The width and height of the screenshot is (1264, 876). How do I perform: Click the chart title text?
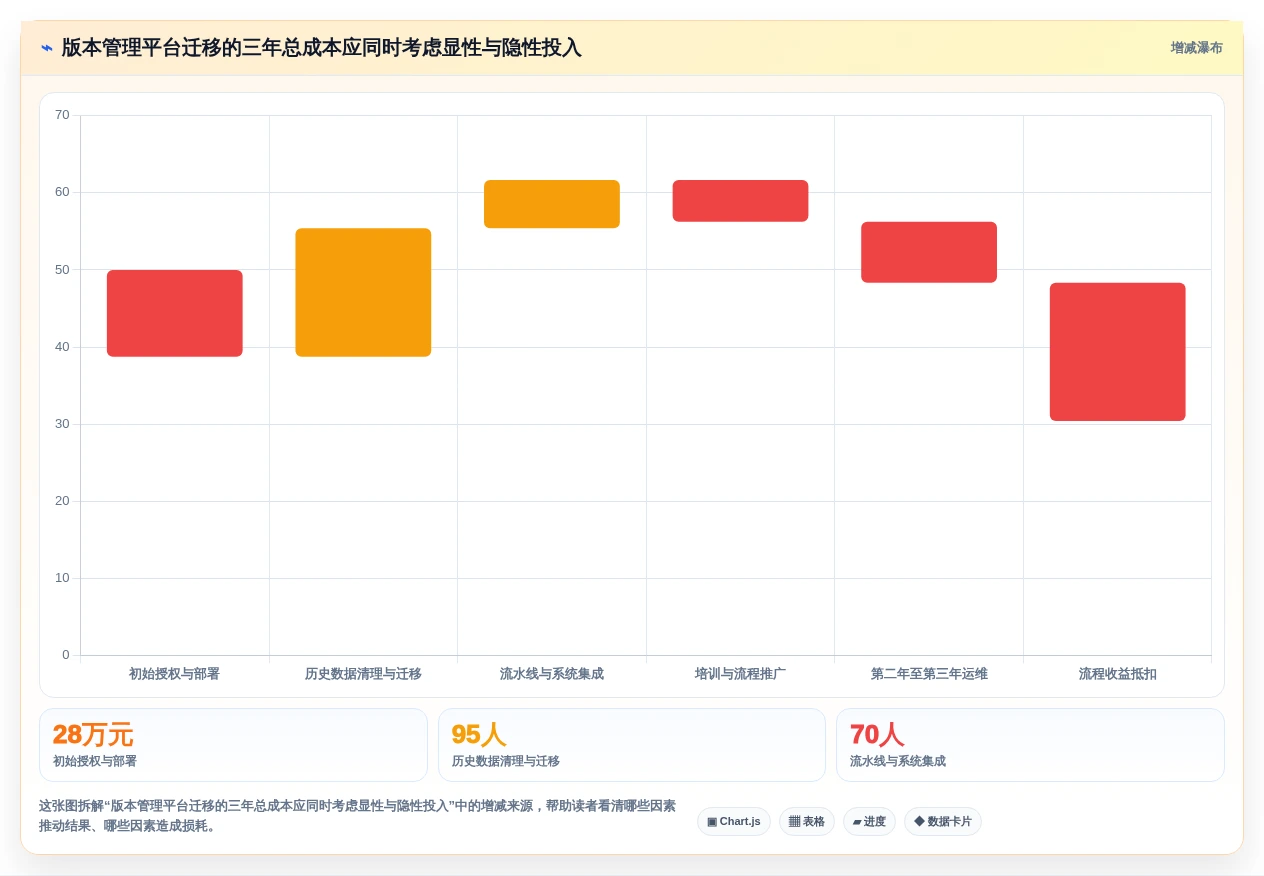321,48
